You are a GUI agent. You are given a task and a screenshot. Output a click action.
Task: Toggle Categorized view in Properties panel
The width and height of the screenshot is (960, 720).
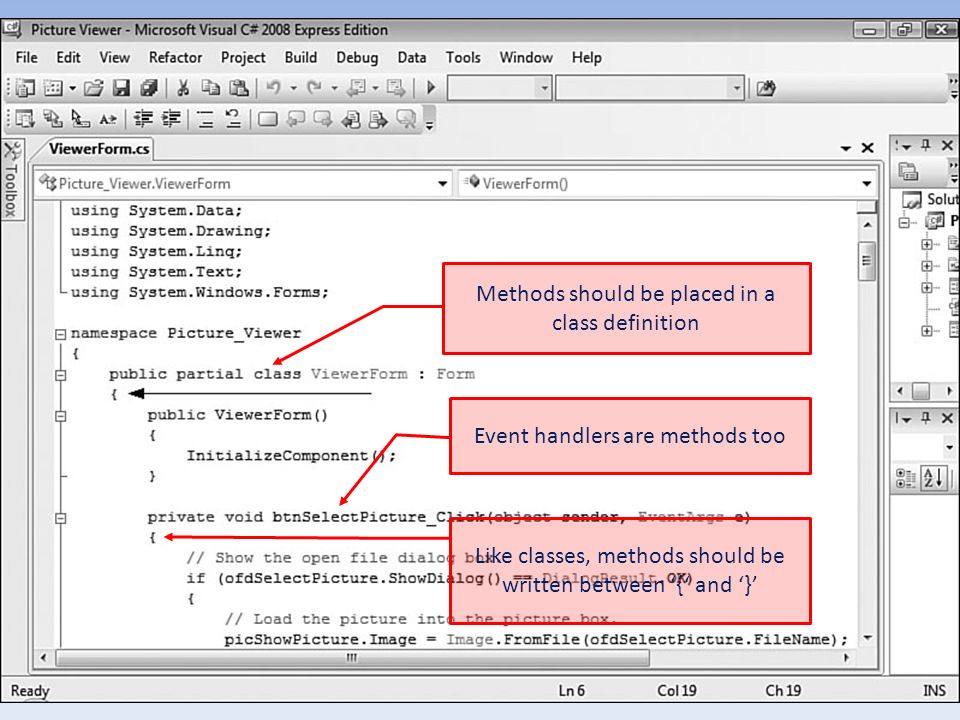[x=906, y=477]
